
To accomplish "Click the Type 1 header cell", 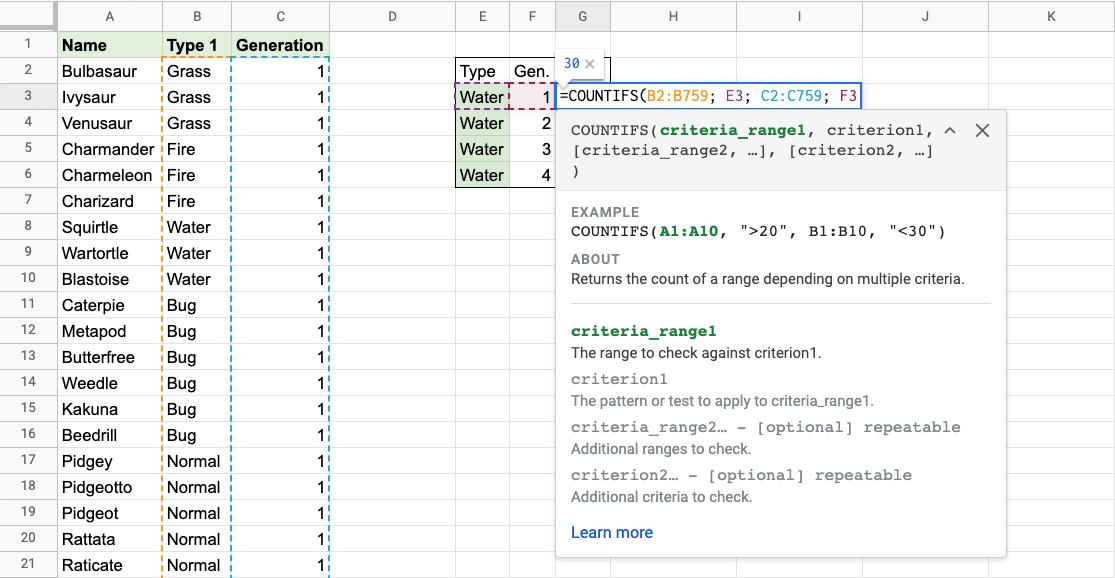I will coord(196,45).
